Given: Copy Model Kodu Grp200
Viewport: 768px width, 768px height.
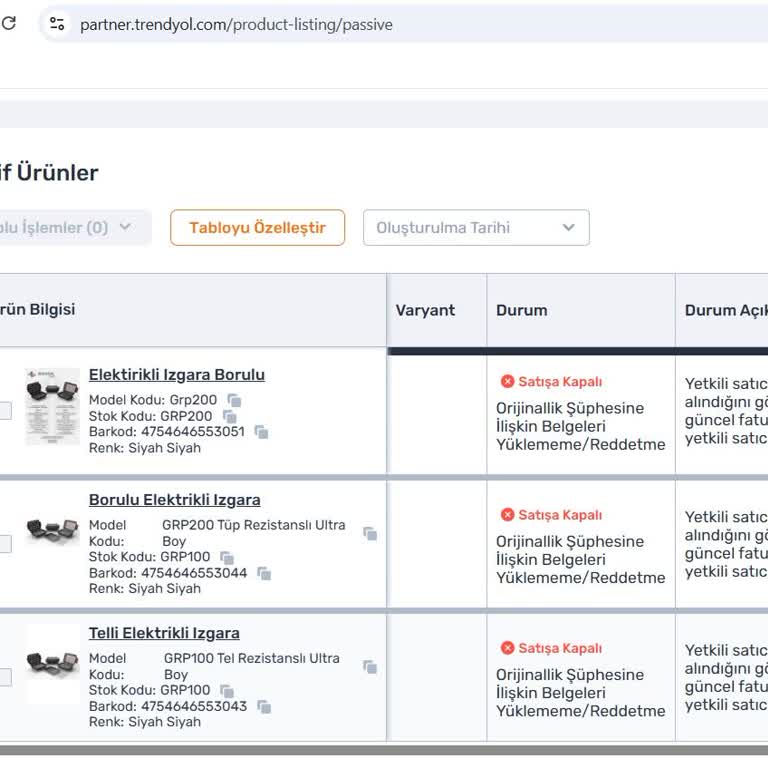Looking at the screenshot, I should [235, 401].
